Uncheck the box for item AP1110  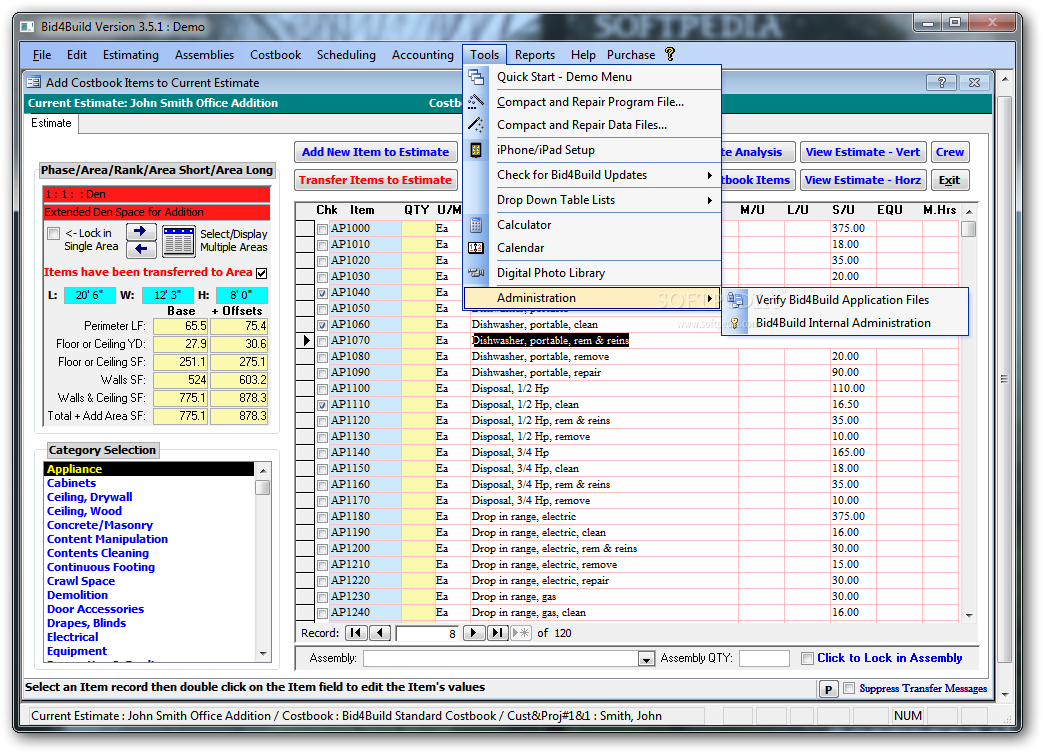[323, 405]
